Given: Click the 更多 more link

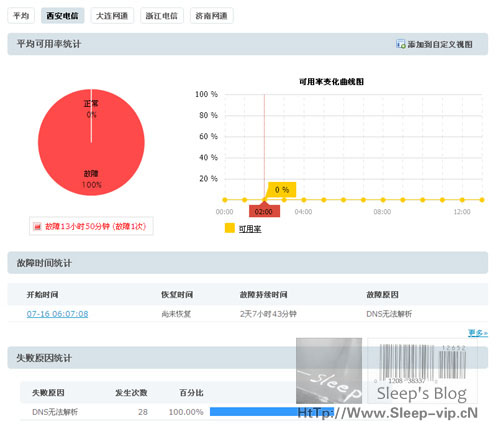Looking at the screenshot, I should coord(478,333).
